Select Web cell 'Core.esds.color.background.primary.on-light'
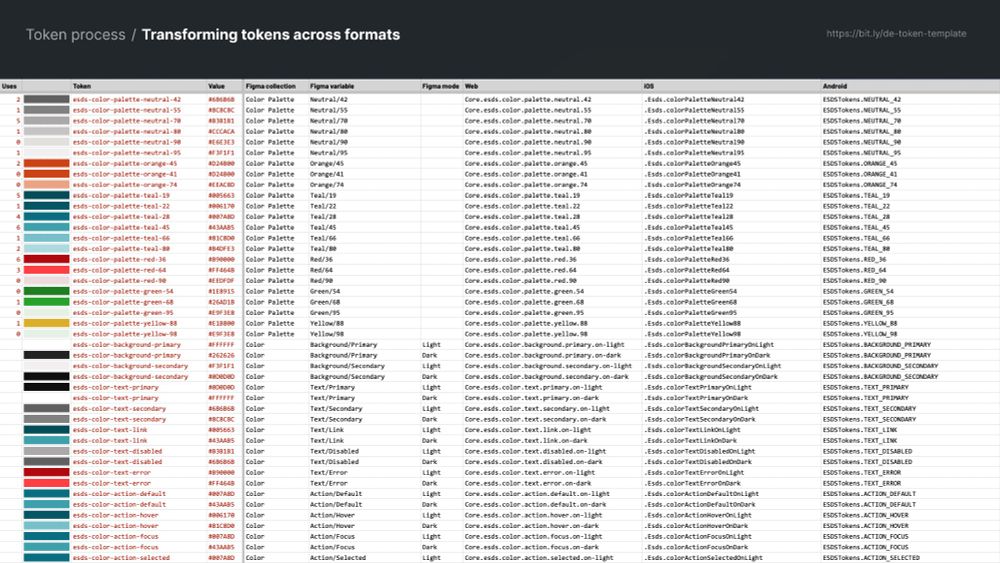The width and height of the screenshot is (1000, 563). tap(545, 345)
